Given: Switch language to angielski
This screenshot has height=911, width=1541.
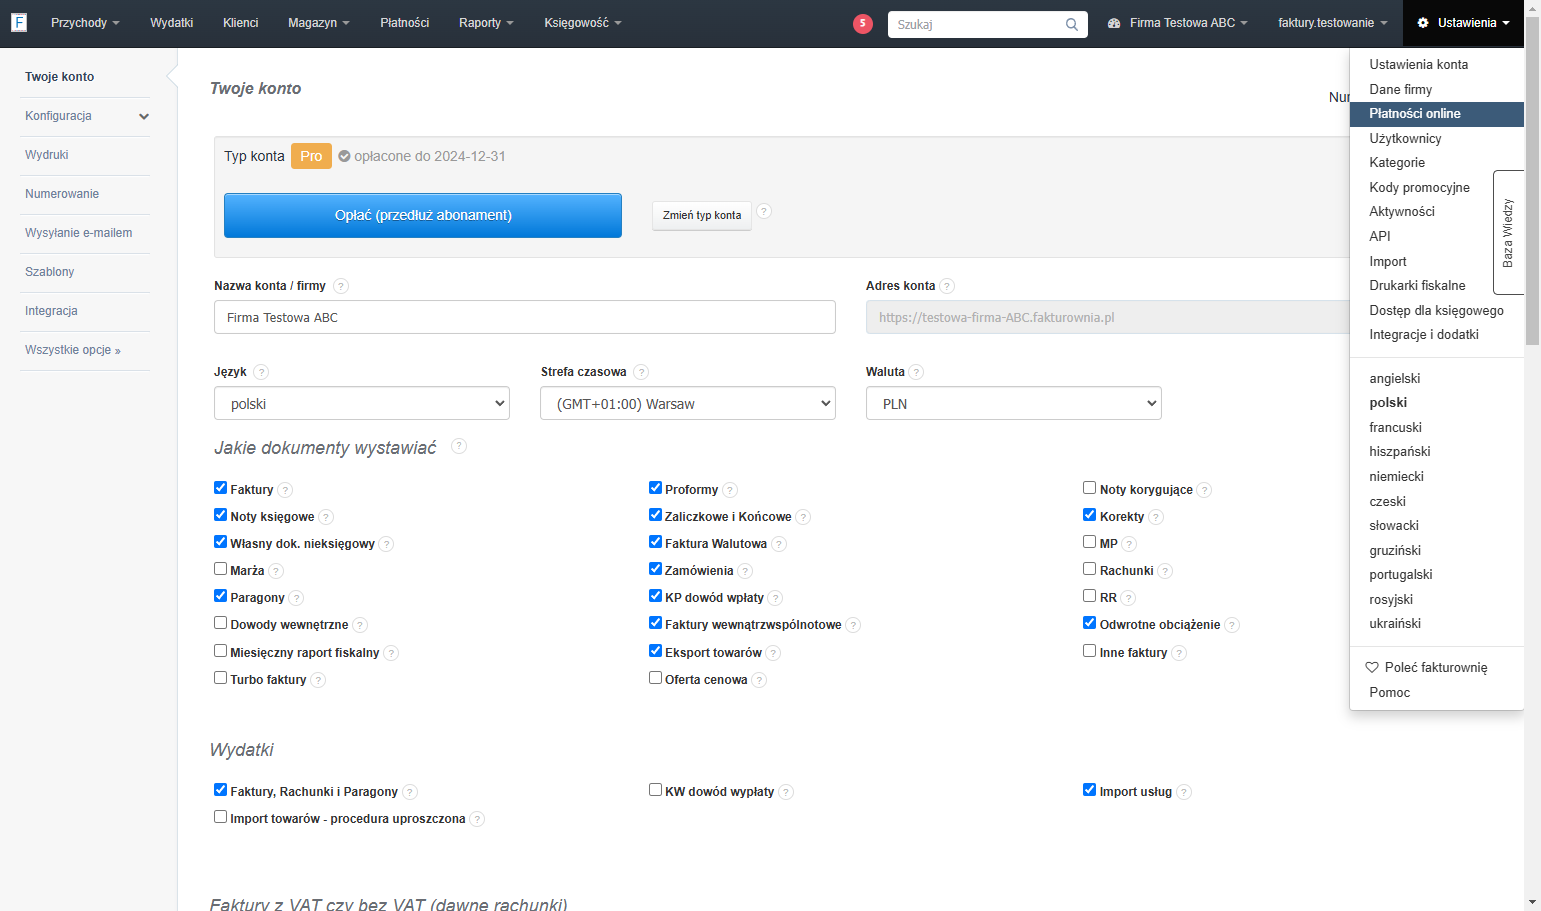Looking at the screenshot, I should (x=1394, y=378).
